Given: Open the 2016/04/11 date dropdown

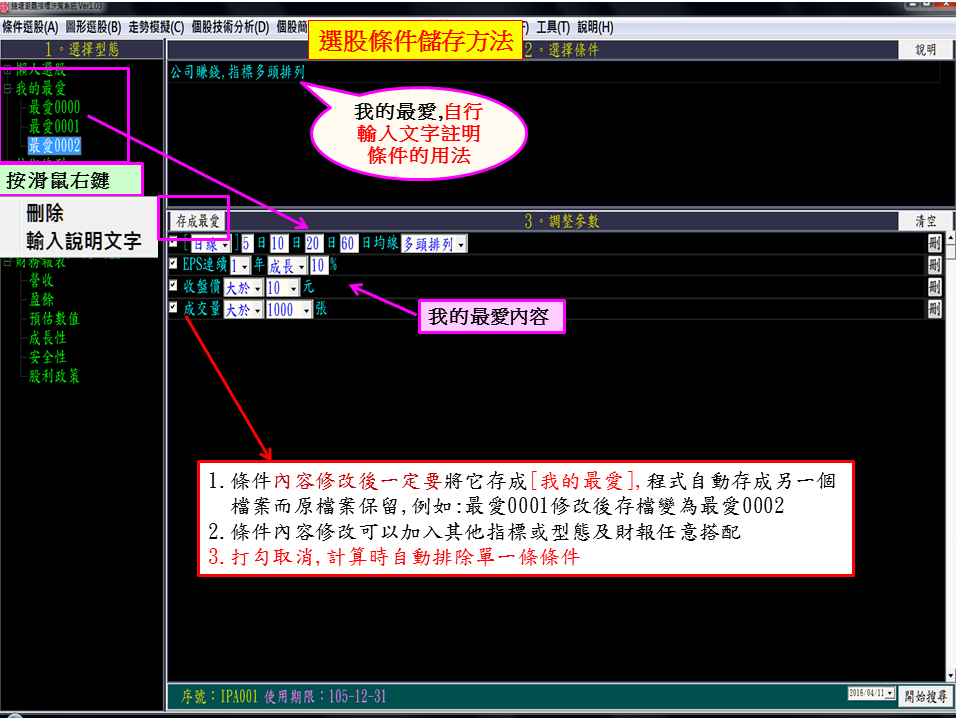Looking at the screenshot, I should coord(872,693).
